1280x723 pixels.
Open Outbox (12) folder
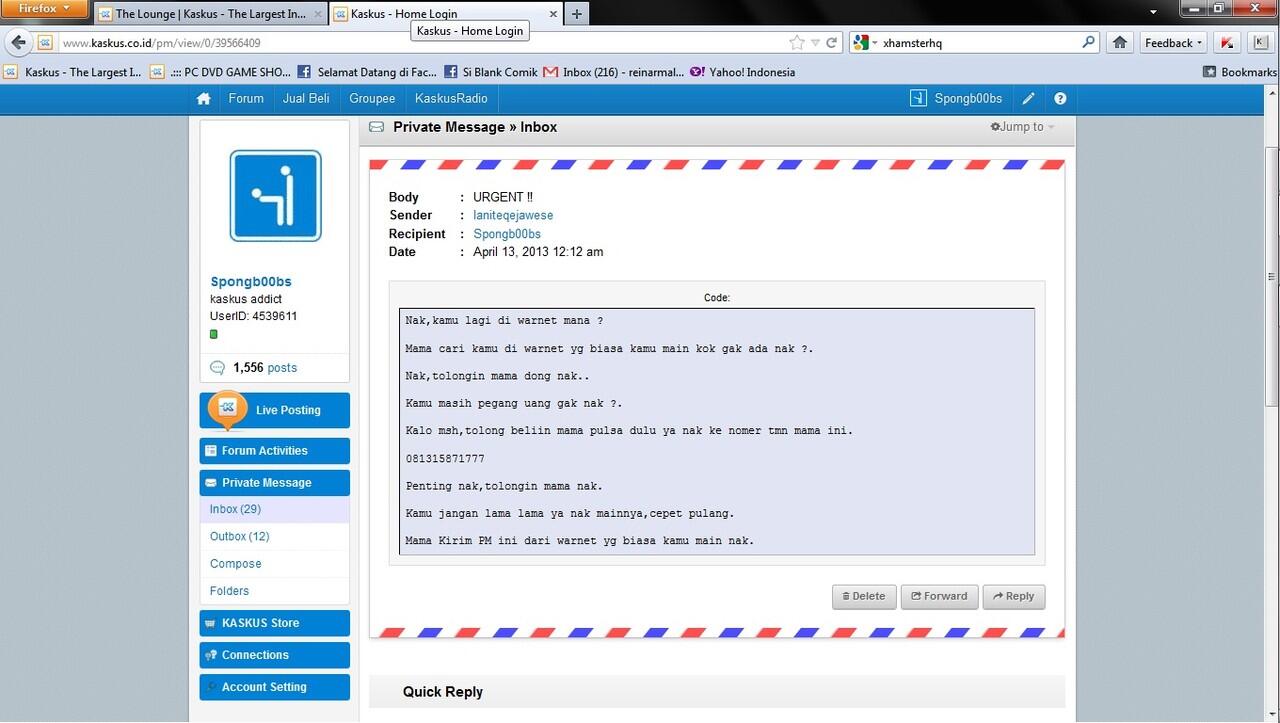(240, 537)
